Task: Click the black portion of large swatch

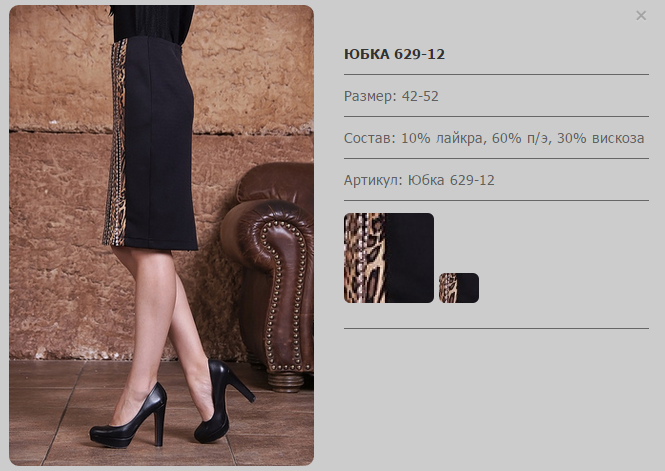Action: tap(409, 258)
